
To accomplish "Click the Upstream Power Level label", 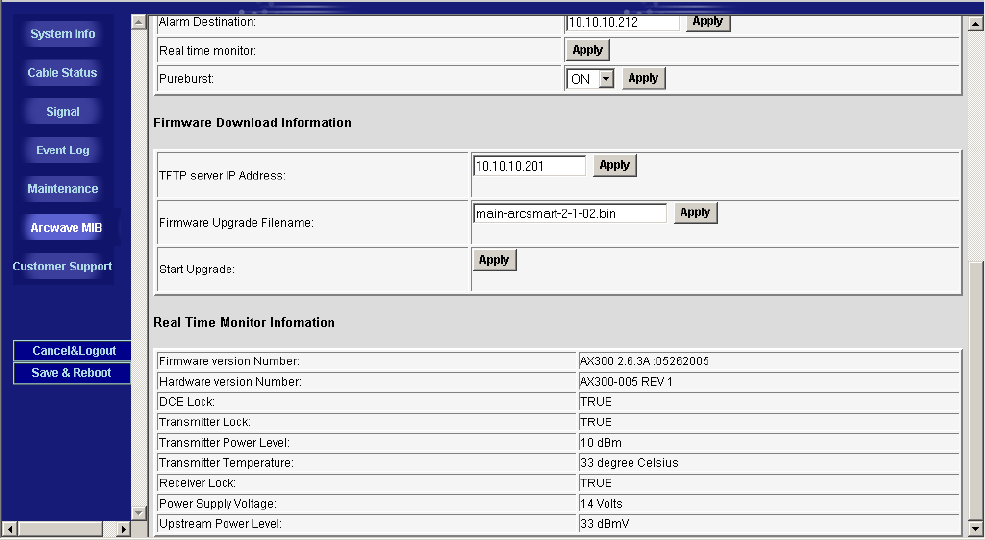I will click(220, 524).
